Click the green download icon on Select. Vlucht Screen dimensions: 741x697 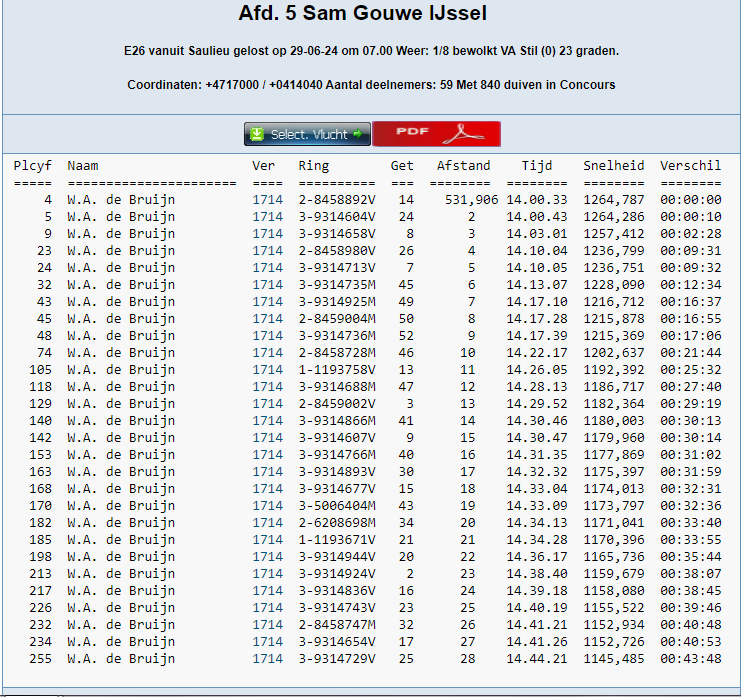tap(257, 134)
